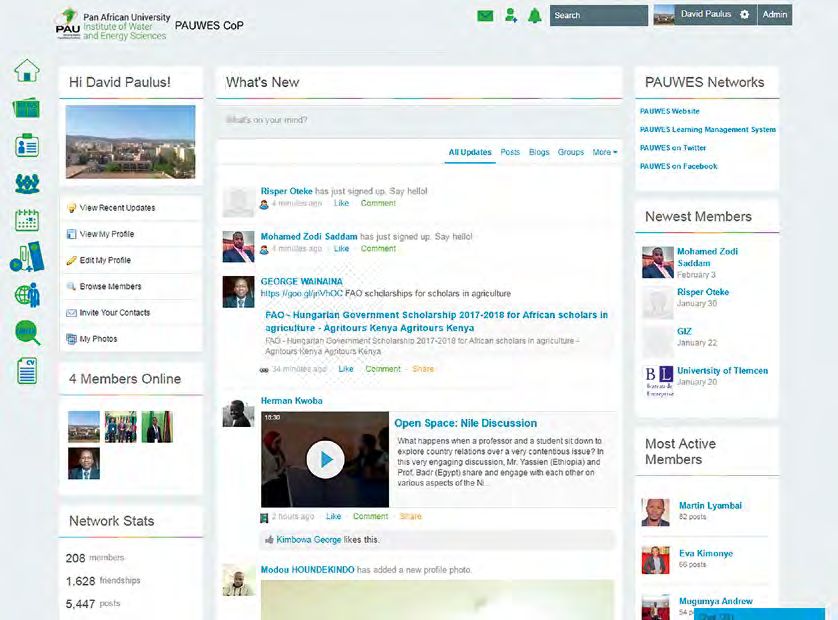This screenshot has height=620, width=838.
Task: Click David Paulus avatar in top bar
Action: [664, 15]
